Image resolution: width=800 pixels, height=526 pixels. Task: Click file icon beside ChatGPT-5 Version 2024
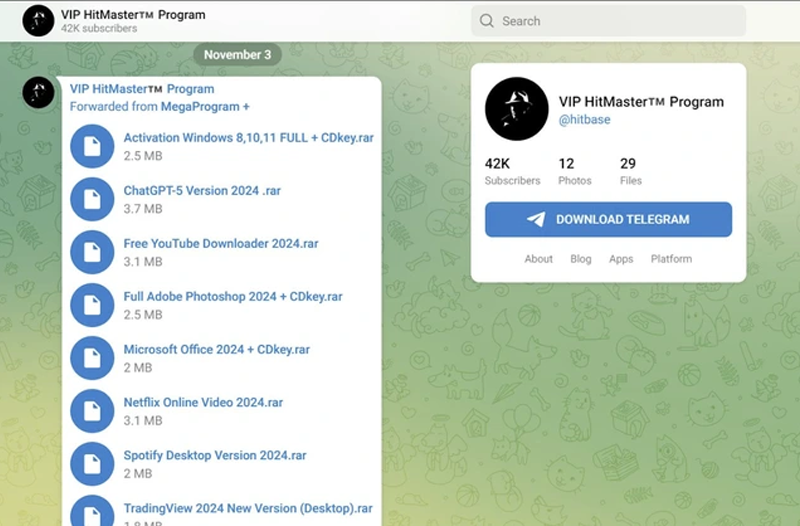click(92, 199)
